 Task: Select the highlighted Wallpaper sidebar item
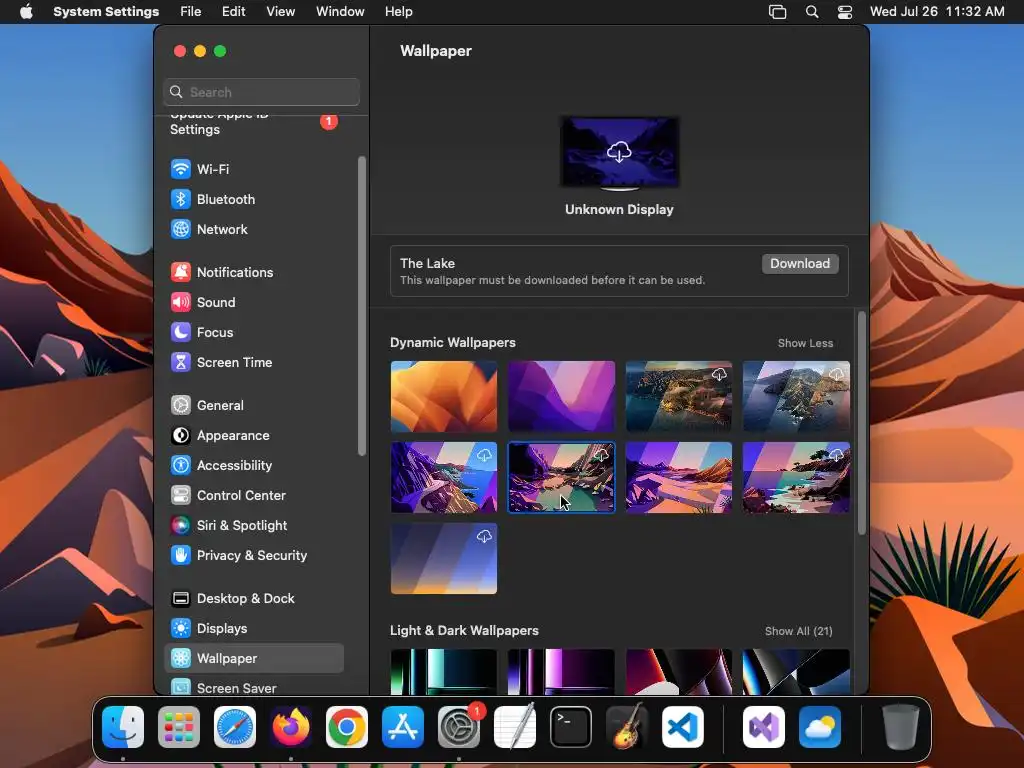tap(254, 658)
